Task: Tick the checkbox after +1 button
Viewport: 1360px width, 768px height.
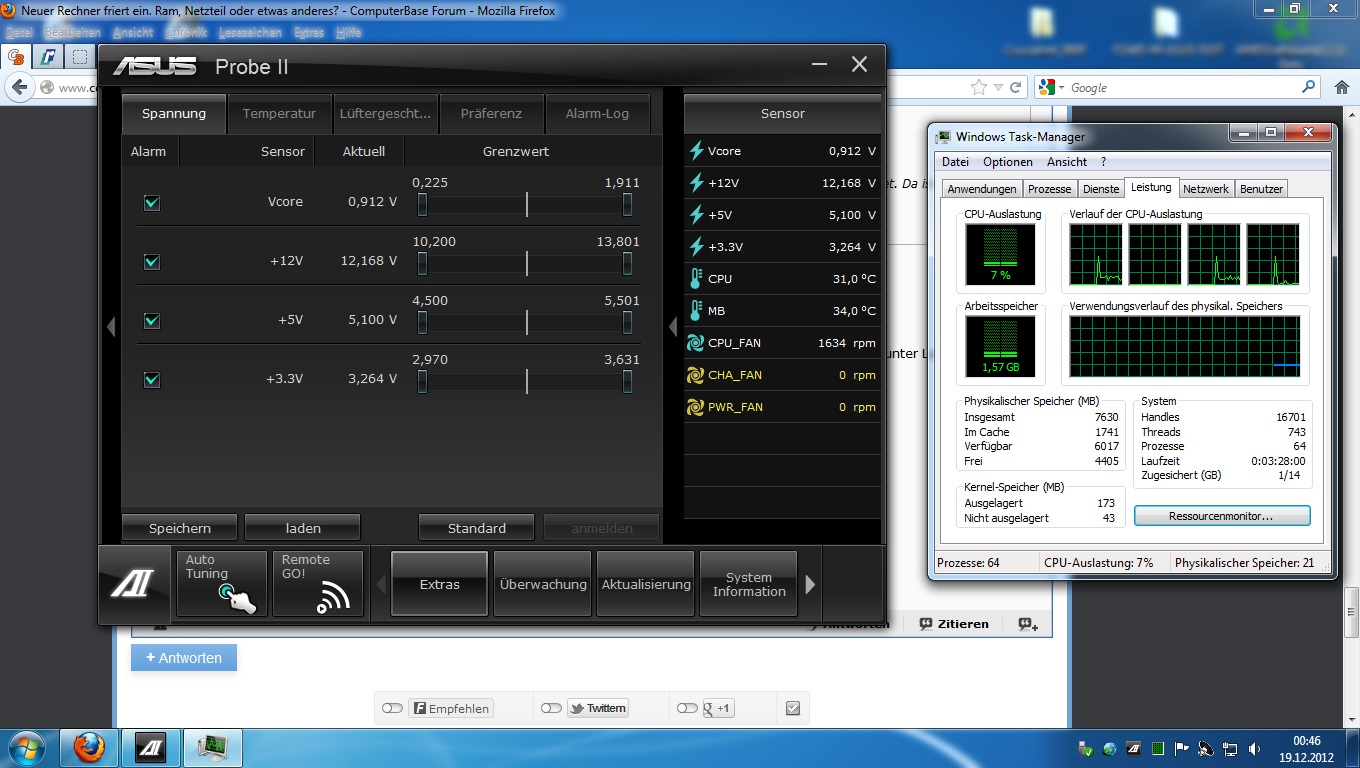Action: pyautogui.click(x=793, y=708)
